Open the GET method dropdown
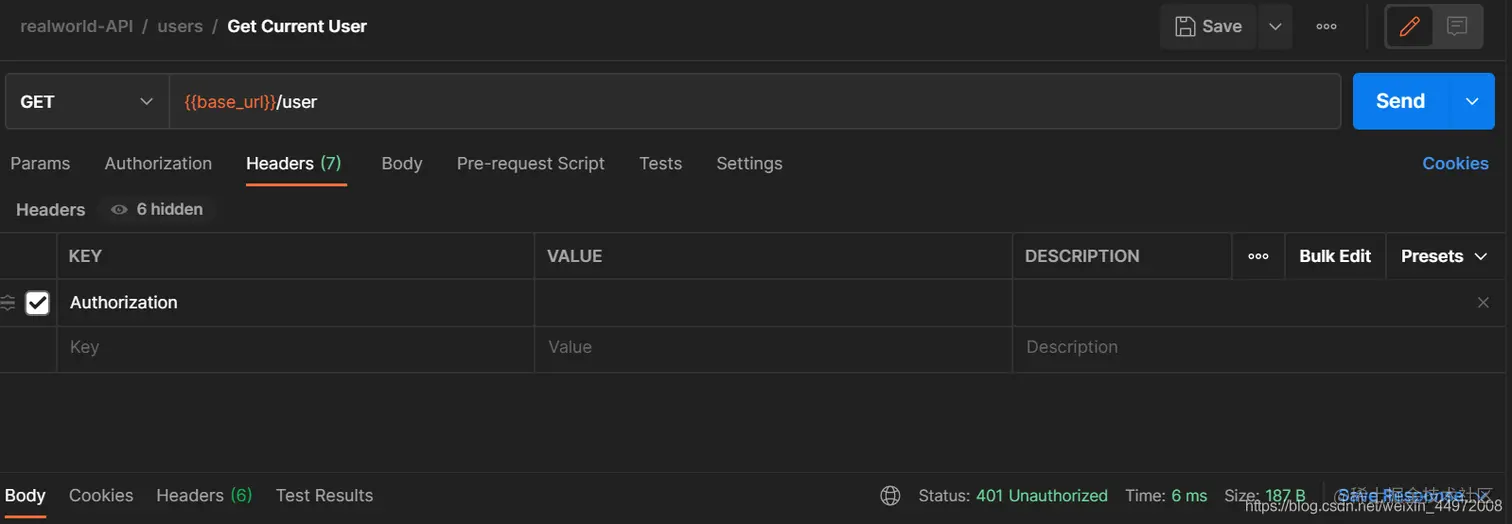The image size is (1512, 524). point(87,102)
